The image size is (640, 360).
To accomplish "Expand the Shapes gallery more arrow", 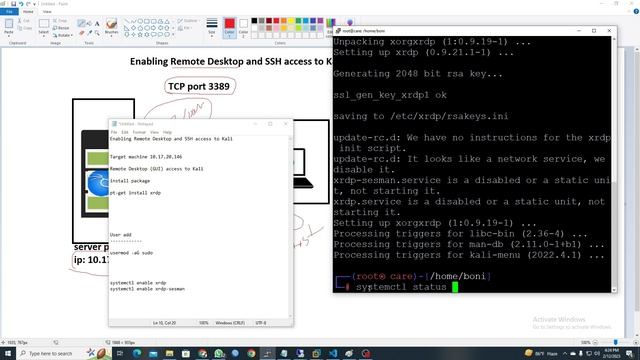I will tap(174, 35).
